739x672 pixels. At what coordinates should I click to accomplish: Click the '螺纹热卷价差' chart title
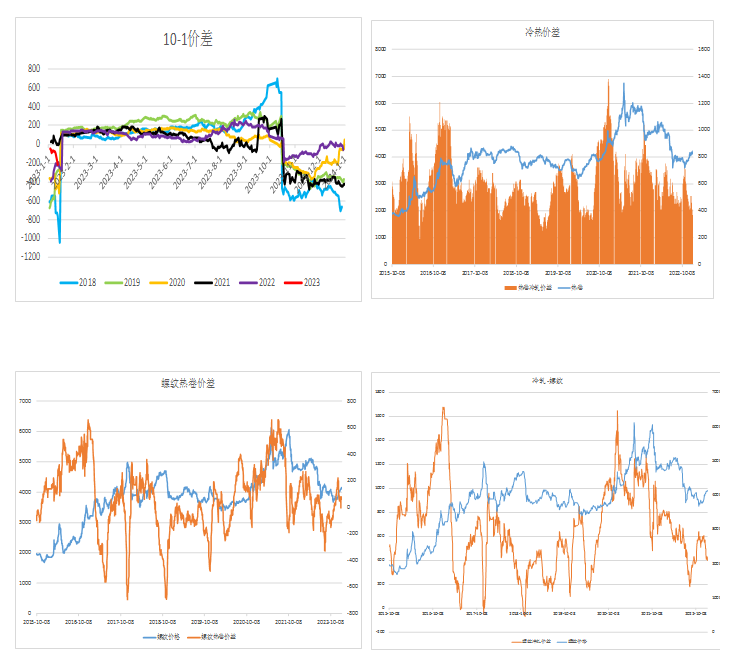pyautogui.click(x=188, y=383)
